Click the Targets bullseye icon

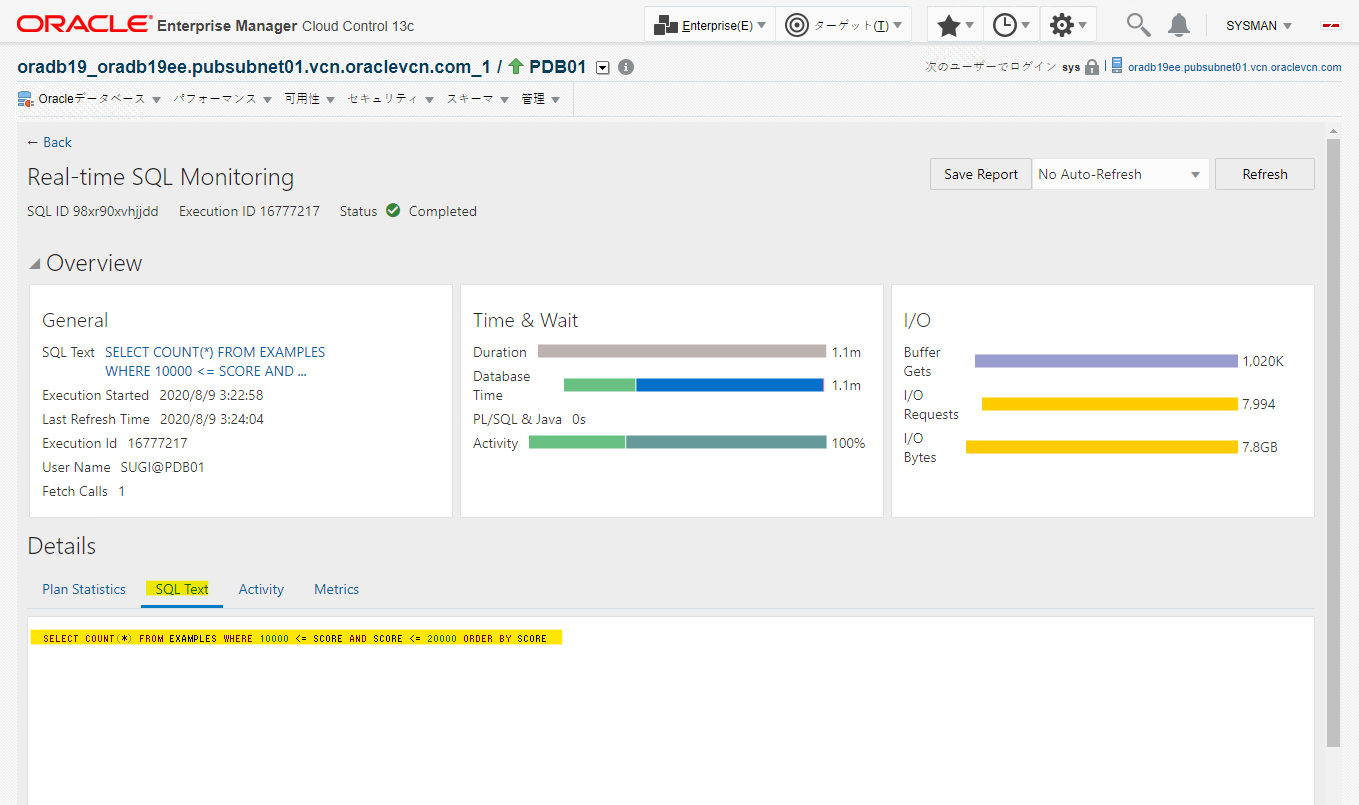(x=797, y=23)
